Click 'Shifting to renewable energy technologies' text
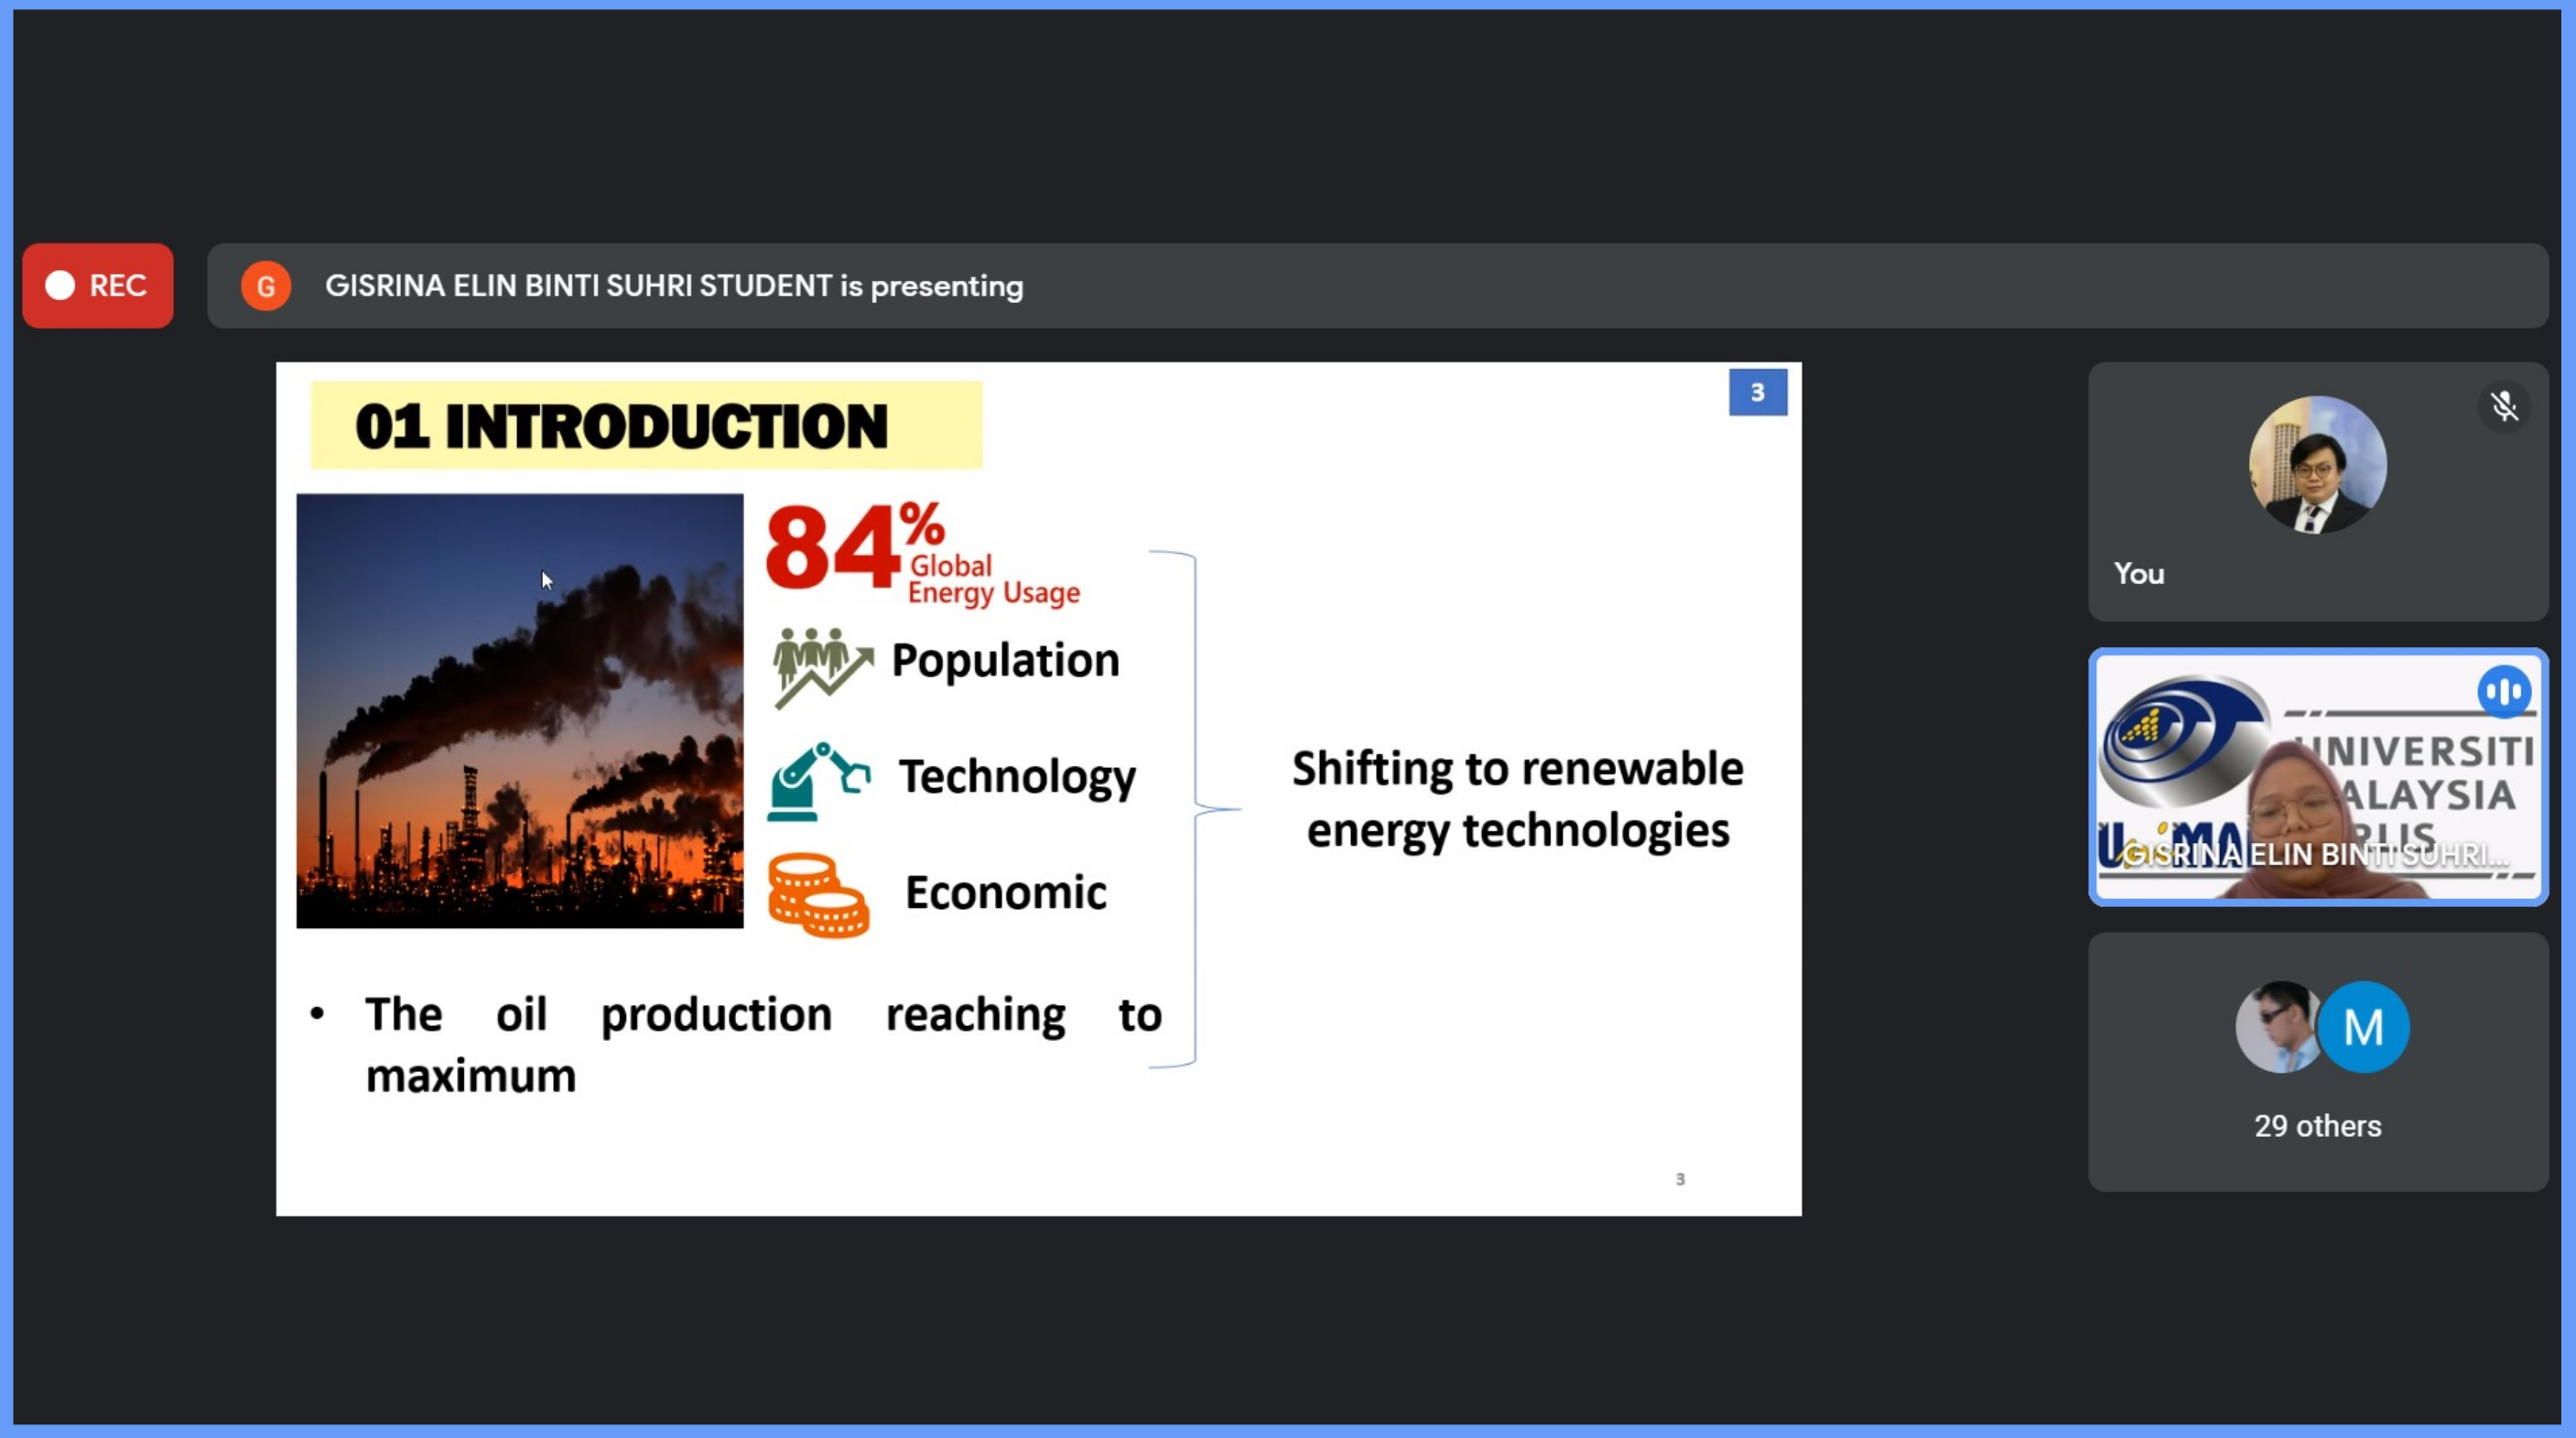2576x1438 pixels. click(1517, 799)
